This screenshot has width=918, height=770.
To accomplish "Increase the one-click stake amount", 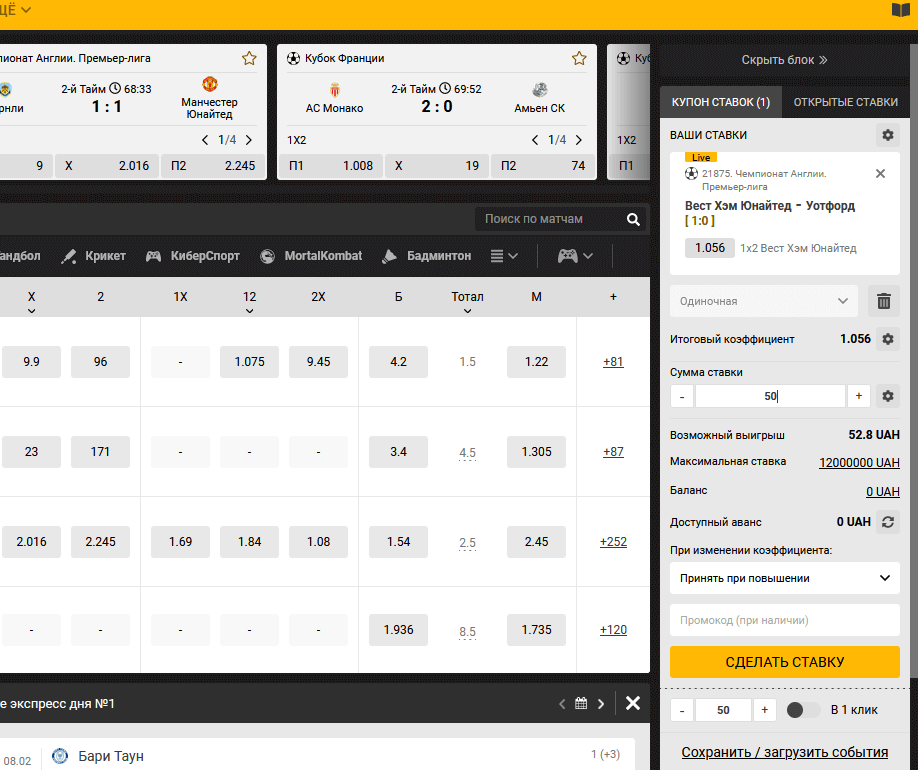I will tap(764, 710).
